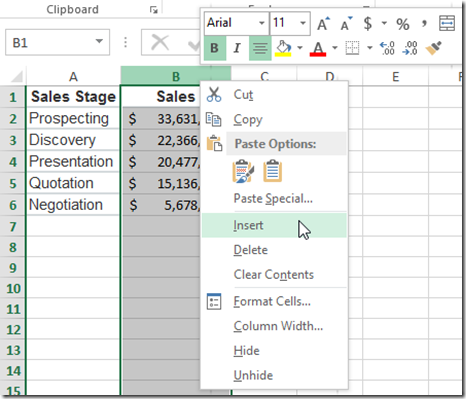
Task: Apply Percent Style formatting
Action: 403,24
